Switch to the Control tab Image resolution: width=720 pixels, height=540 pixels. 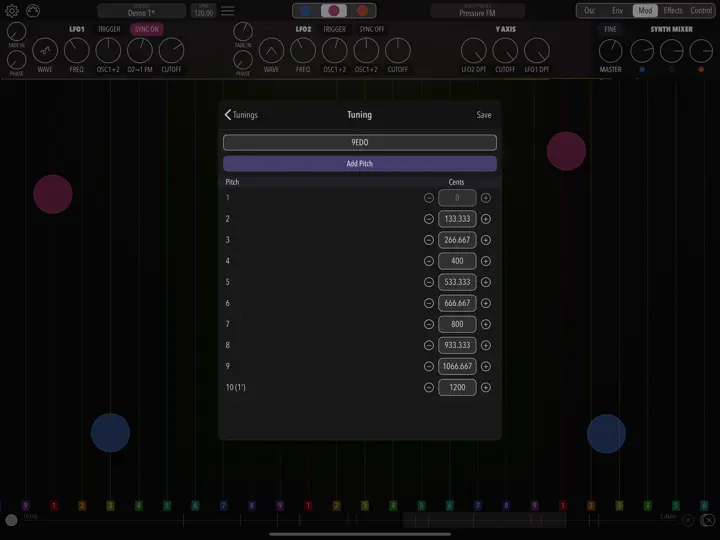701,11
